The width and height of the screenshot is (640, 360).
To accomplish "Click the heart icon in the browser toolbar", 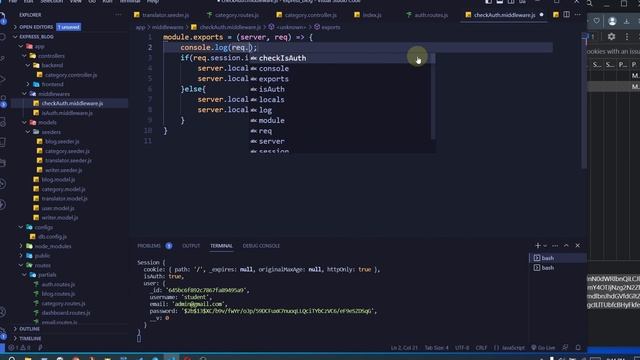I will [596, 21].
